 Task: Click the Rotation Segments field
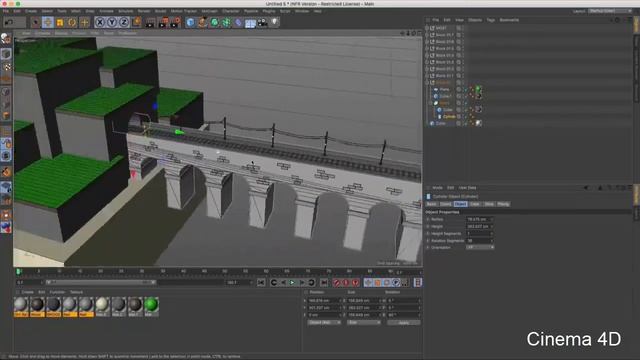(x=480, y=241)
